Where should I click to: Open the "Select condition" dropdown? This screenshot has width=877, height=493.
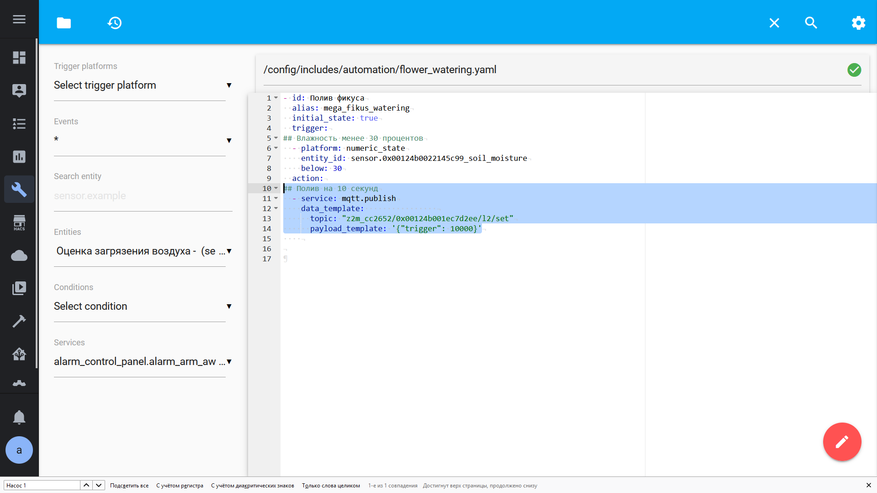pyautogui.click(x=142, y=307)
